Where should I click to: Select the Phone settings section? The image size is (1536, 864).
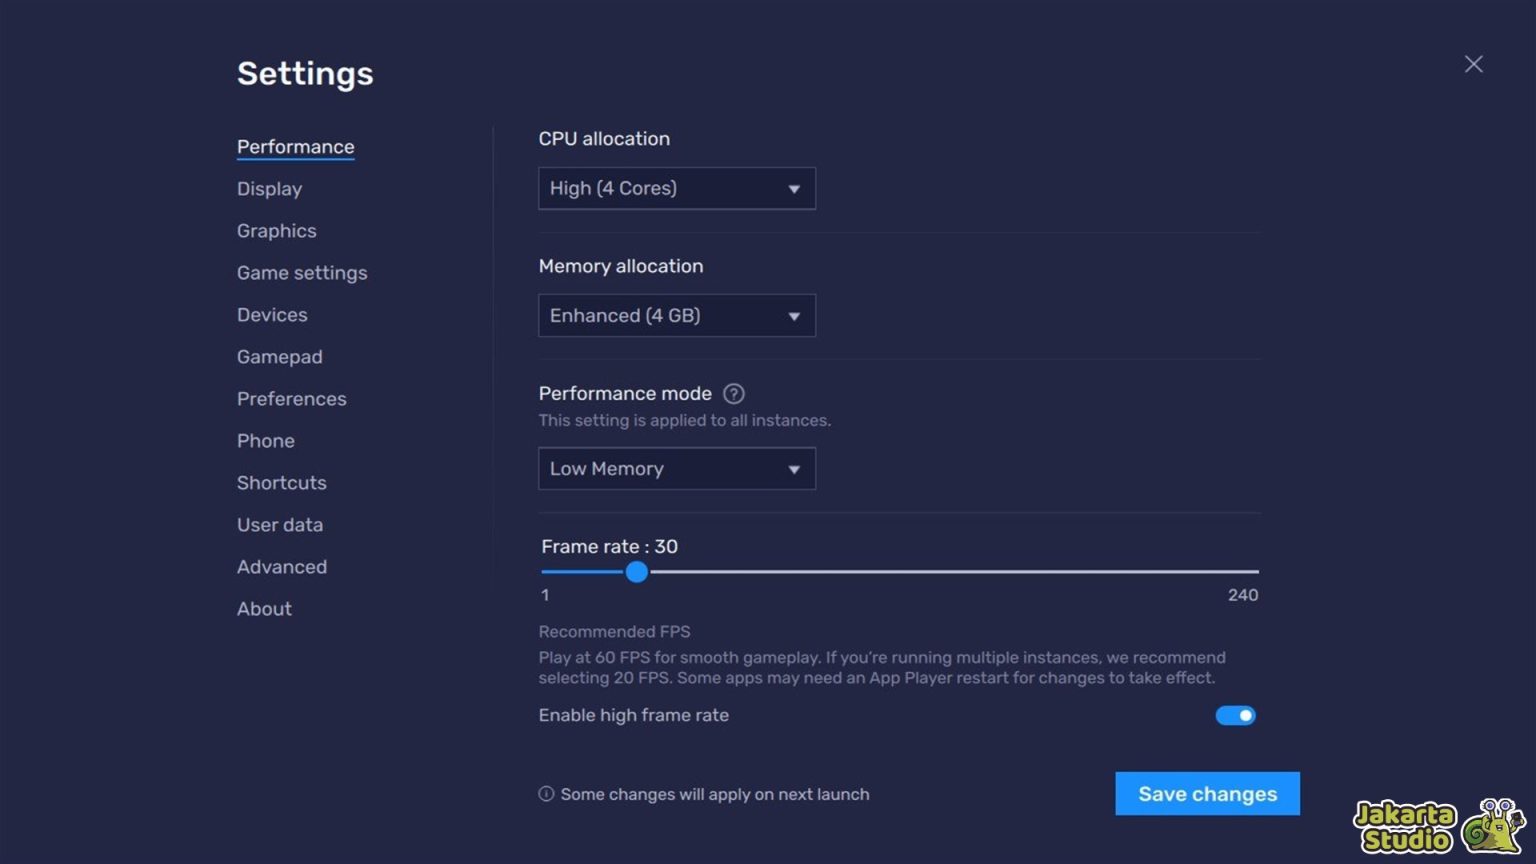pos(266,440)
